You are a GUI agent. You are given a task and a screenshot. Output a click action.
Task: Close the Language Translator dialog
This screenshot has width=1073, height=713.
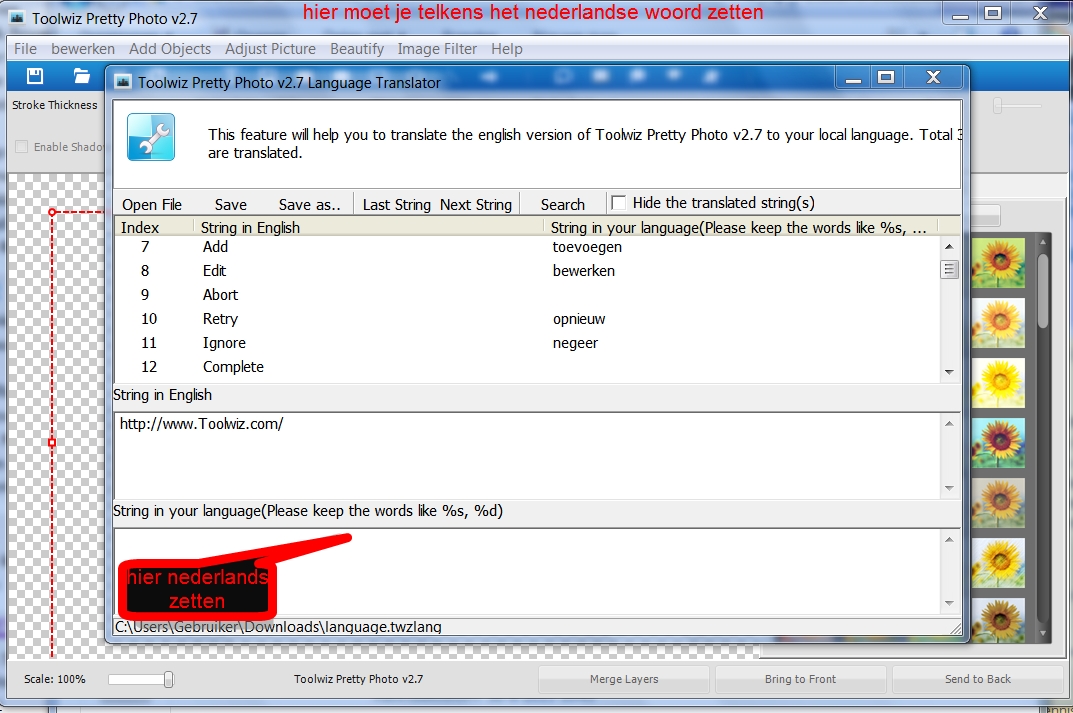coord(933,77)
